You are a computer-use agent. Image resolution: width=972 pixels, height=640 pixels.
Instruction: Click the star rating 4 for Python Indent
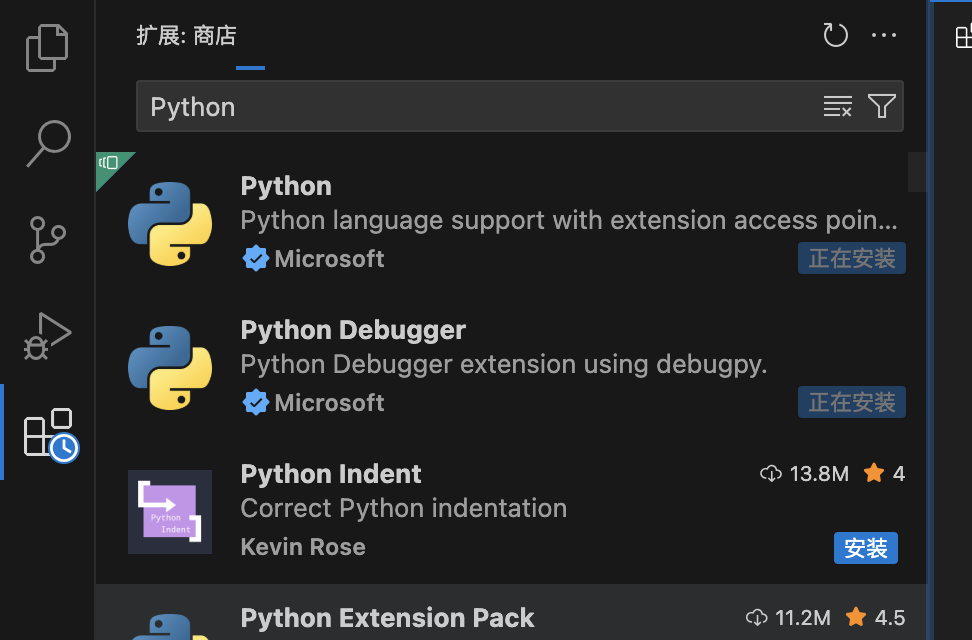point(884,474)
